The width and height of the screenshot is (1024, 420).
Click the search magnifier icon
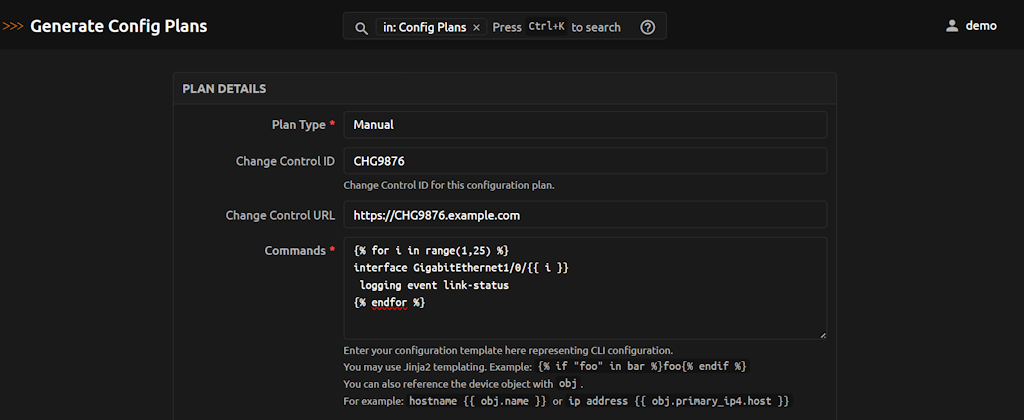click(x=361, y=28)
